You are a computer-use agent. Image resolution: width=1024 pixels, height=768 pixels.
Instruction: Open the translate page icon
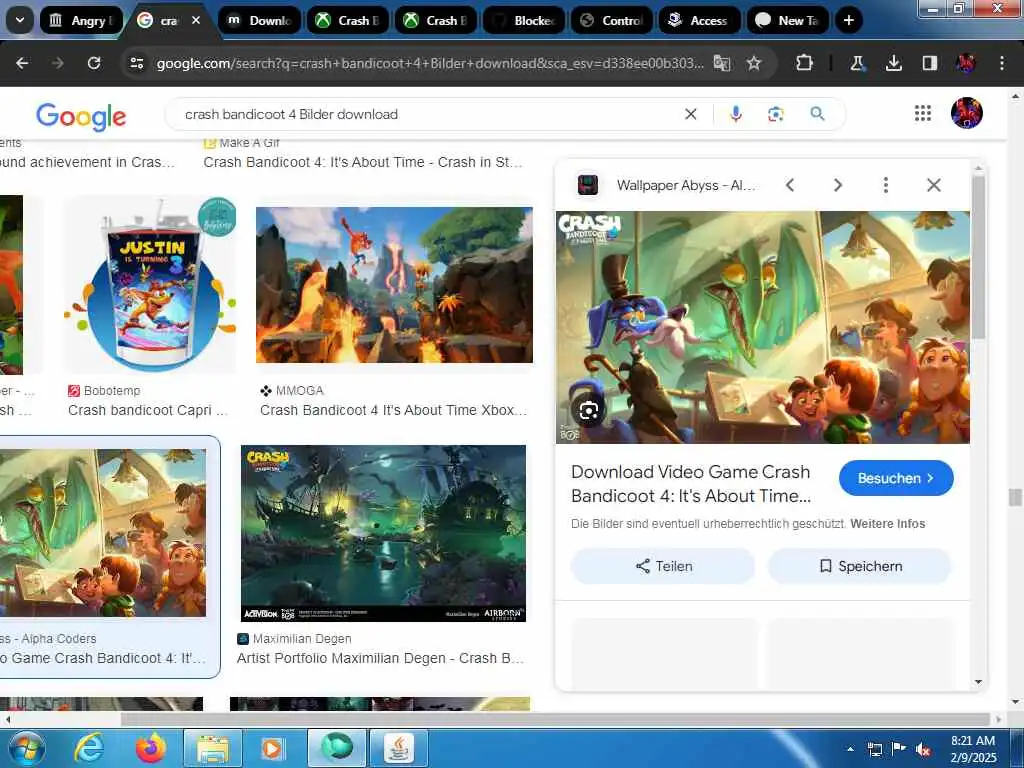[722, 63]
